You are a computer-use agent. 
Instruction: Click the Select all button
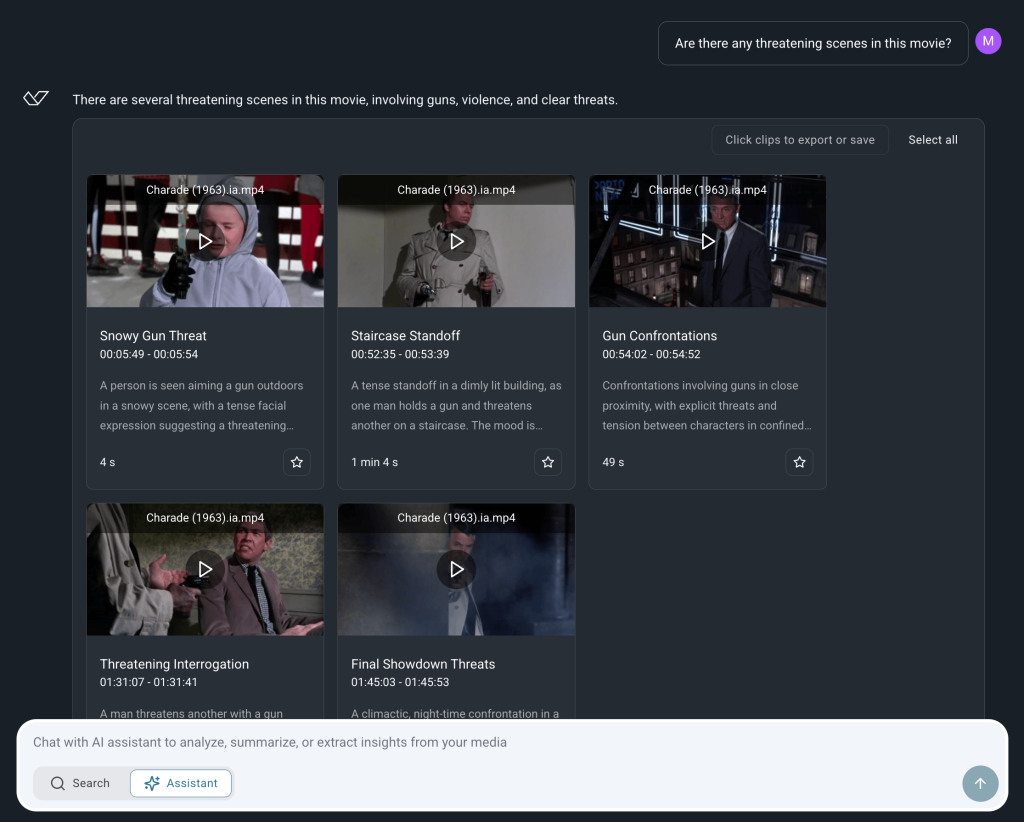tap(933, 140)
